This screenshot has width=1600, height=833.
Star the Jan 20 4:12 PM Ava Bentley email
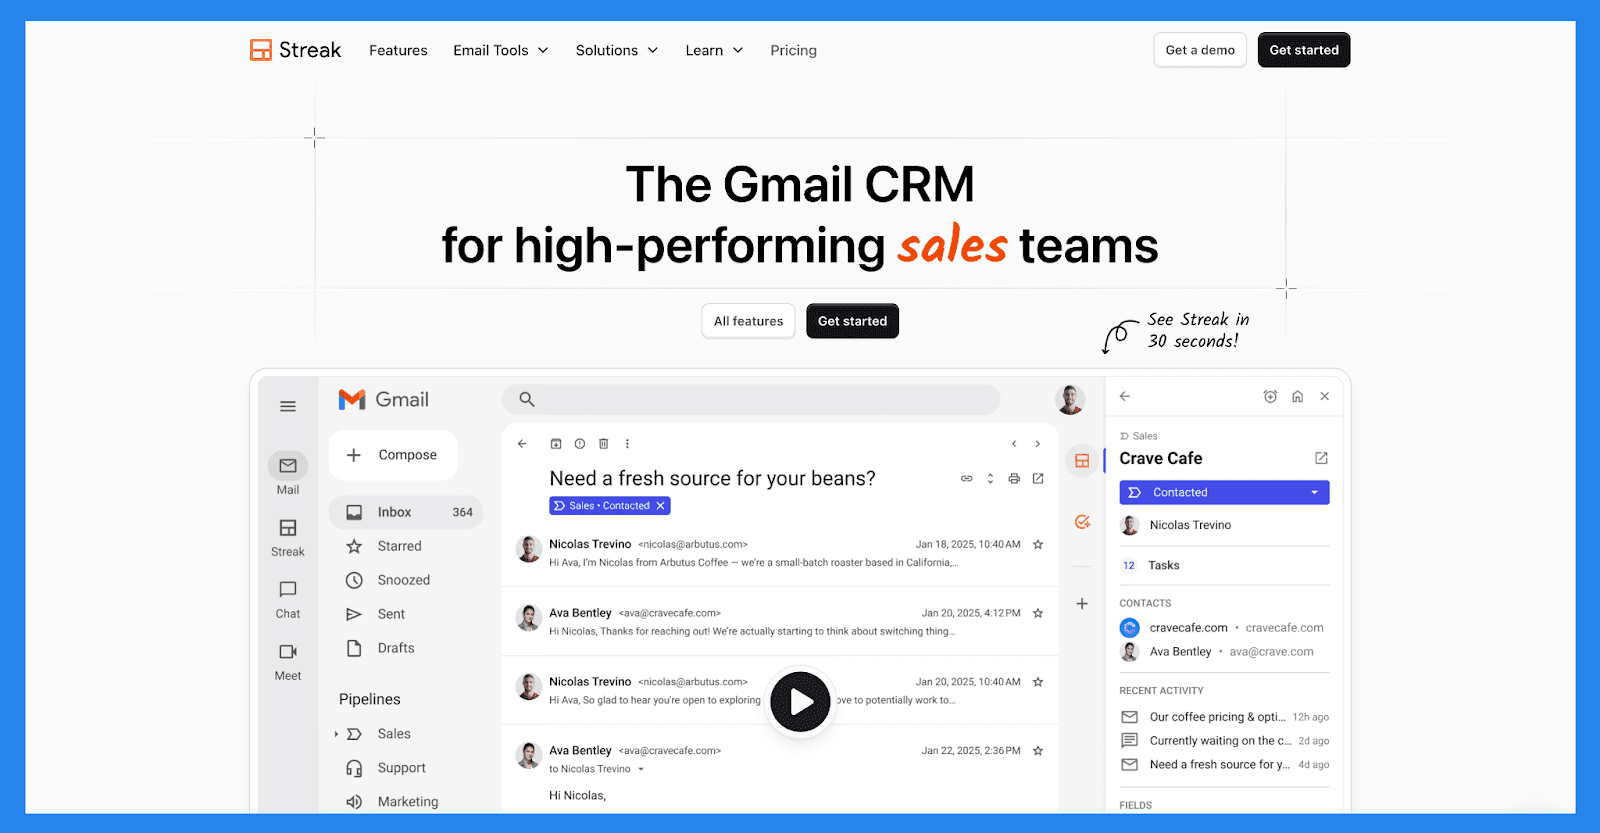click(x=1038, y=613)
